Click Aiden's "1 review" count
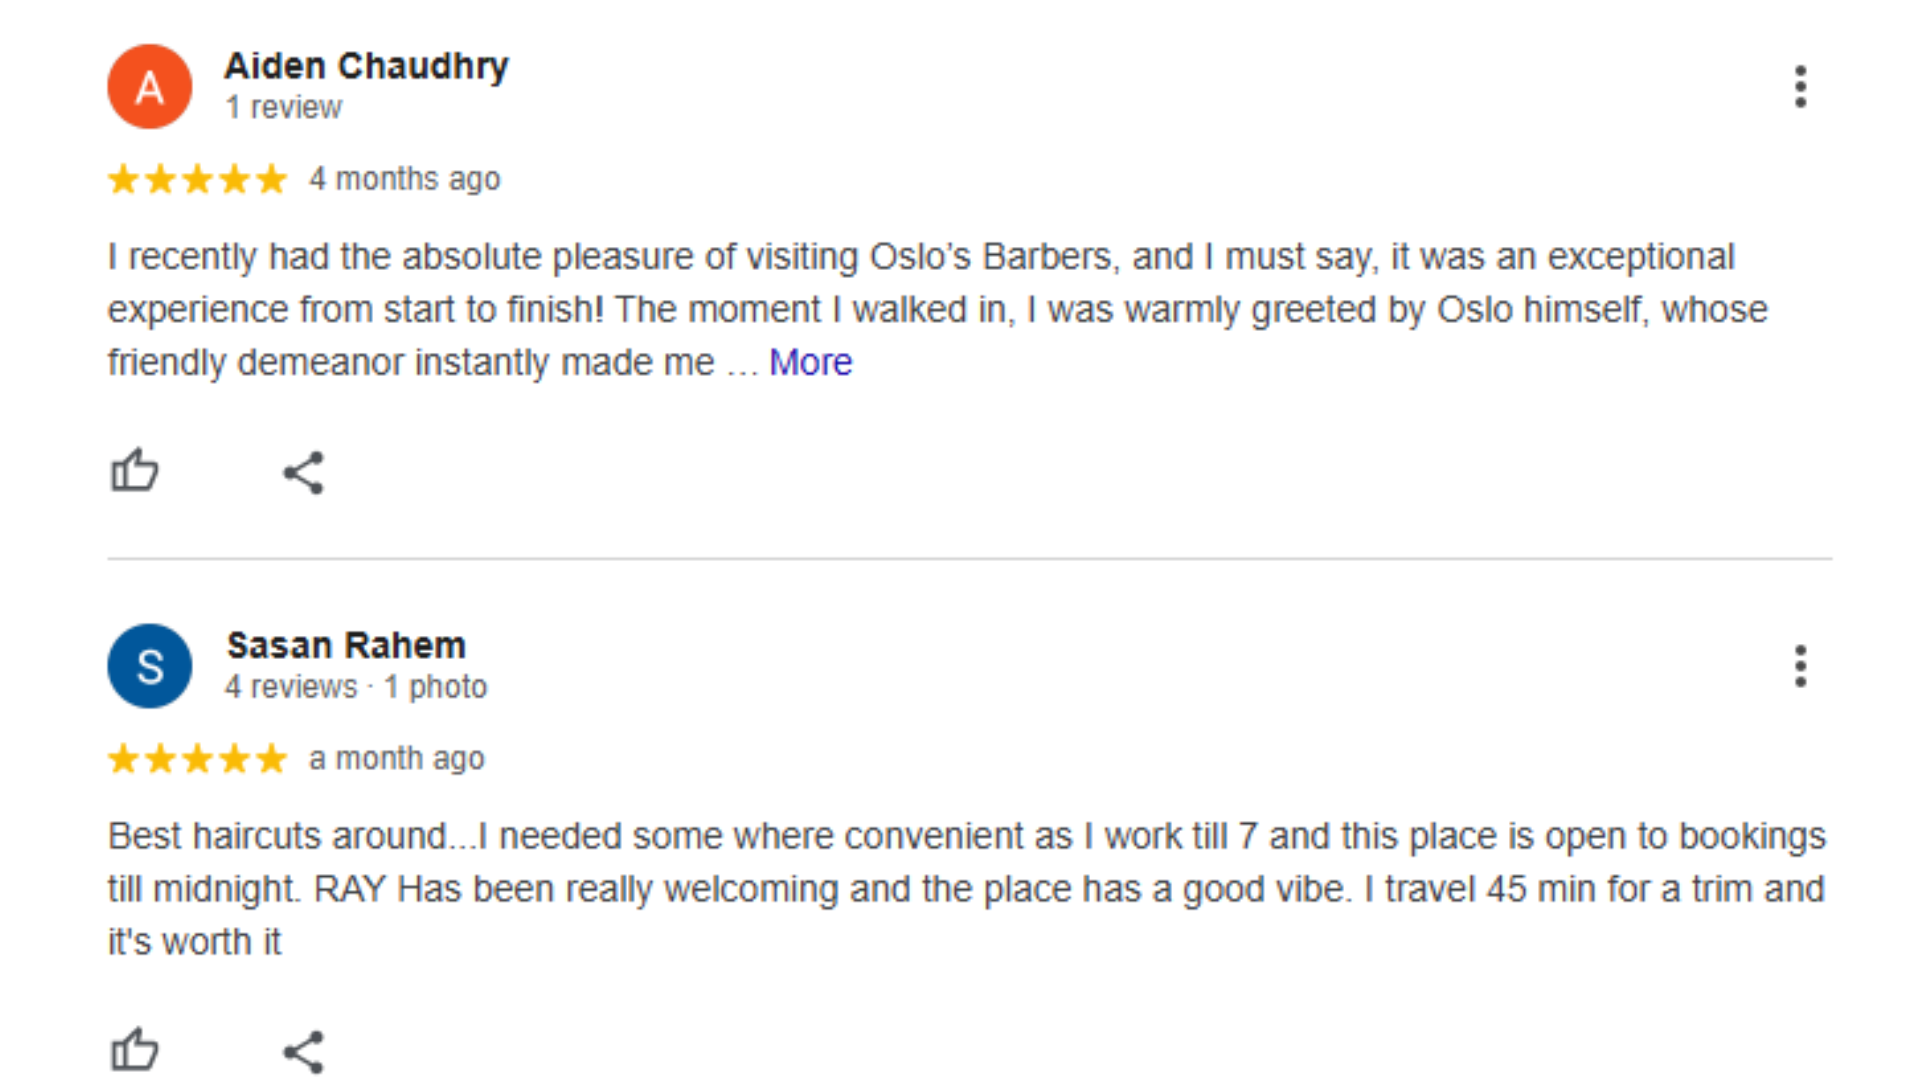 pos(283,107)
